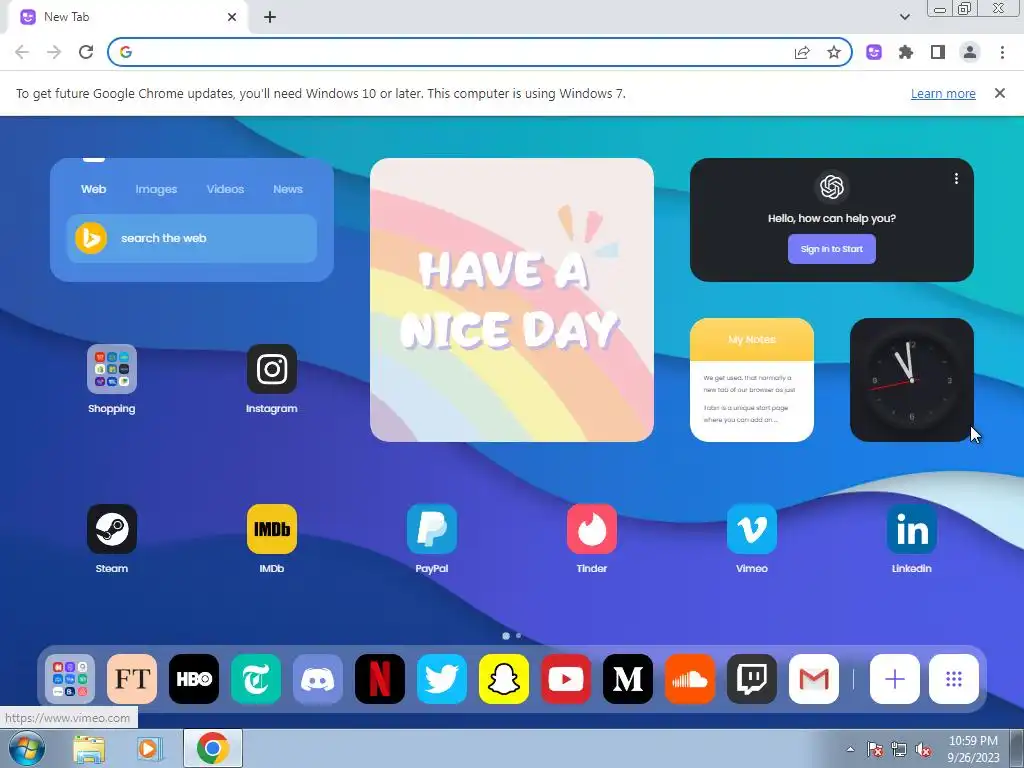Open a new tab with plus button

(x=270, y=17)
